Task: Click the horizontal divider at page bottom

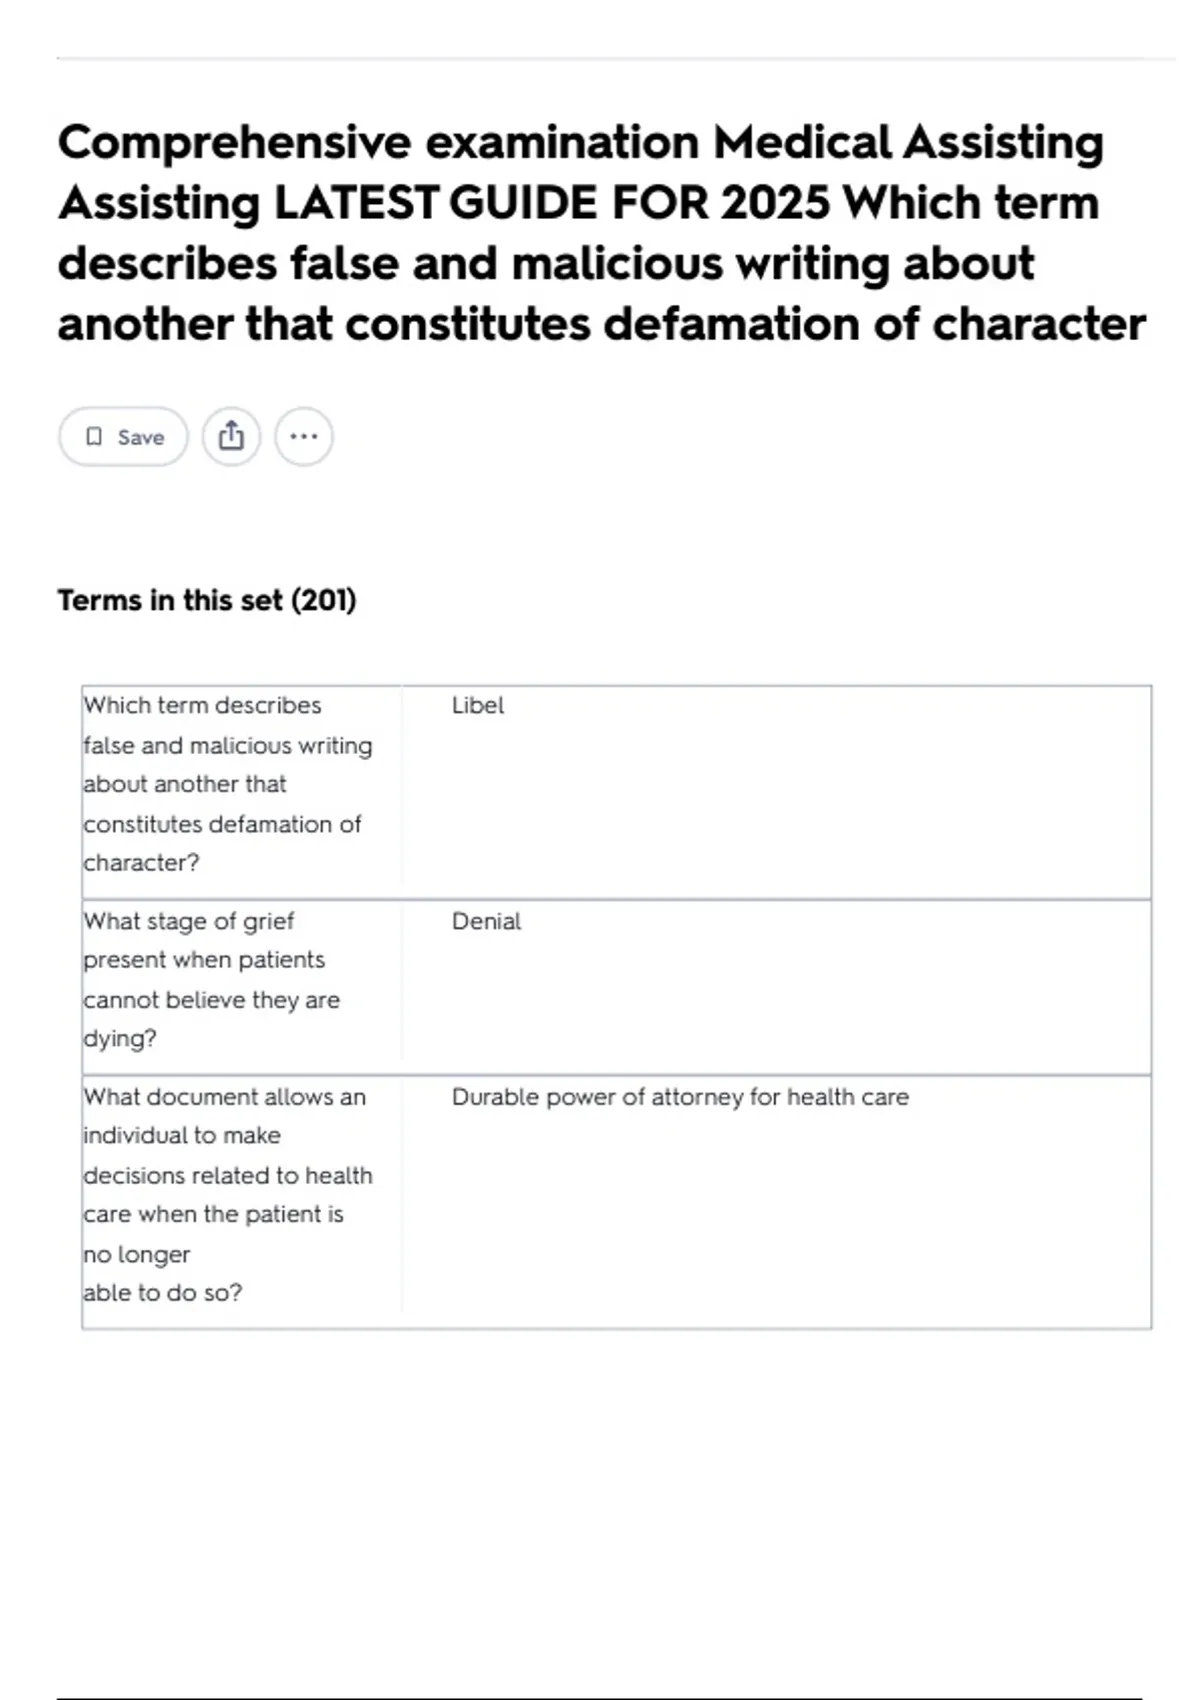Action: [600, 1698]
